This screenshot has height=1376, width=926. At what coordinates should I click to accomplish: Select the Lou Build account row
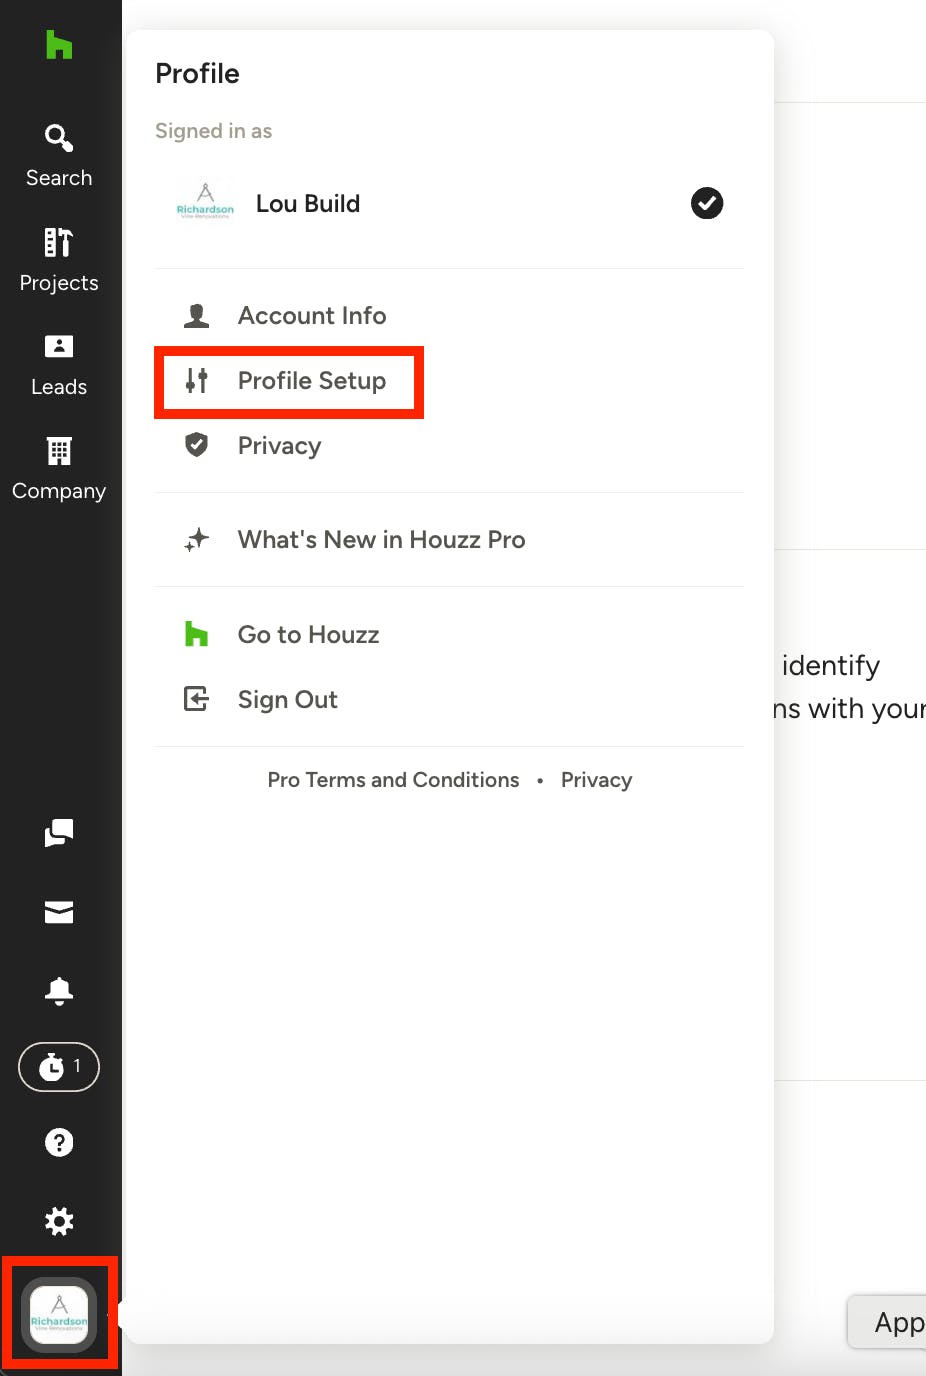tap(449, 203)
